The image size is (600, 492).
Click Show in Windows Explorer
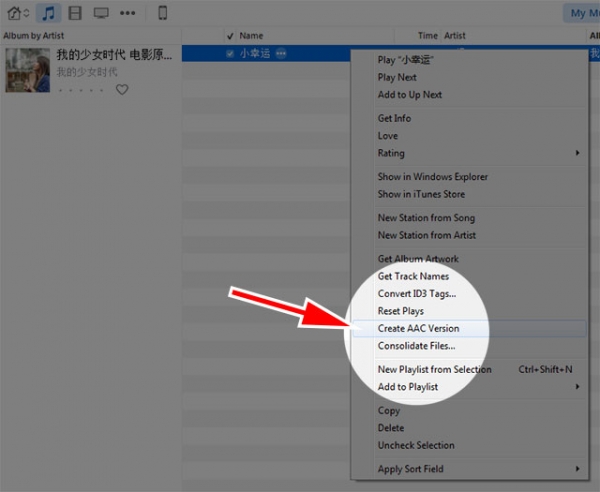point(433,177)
